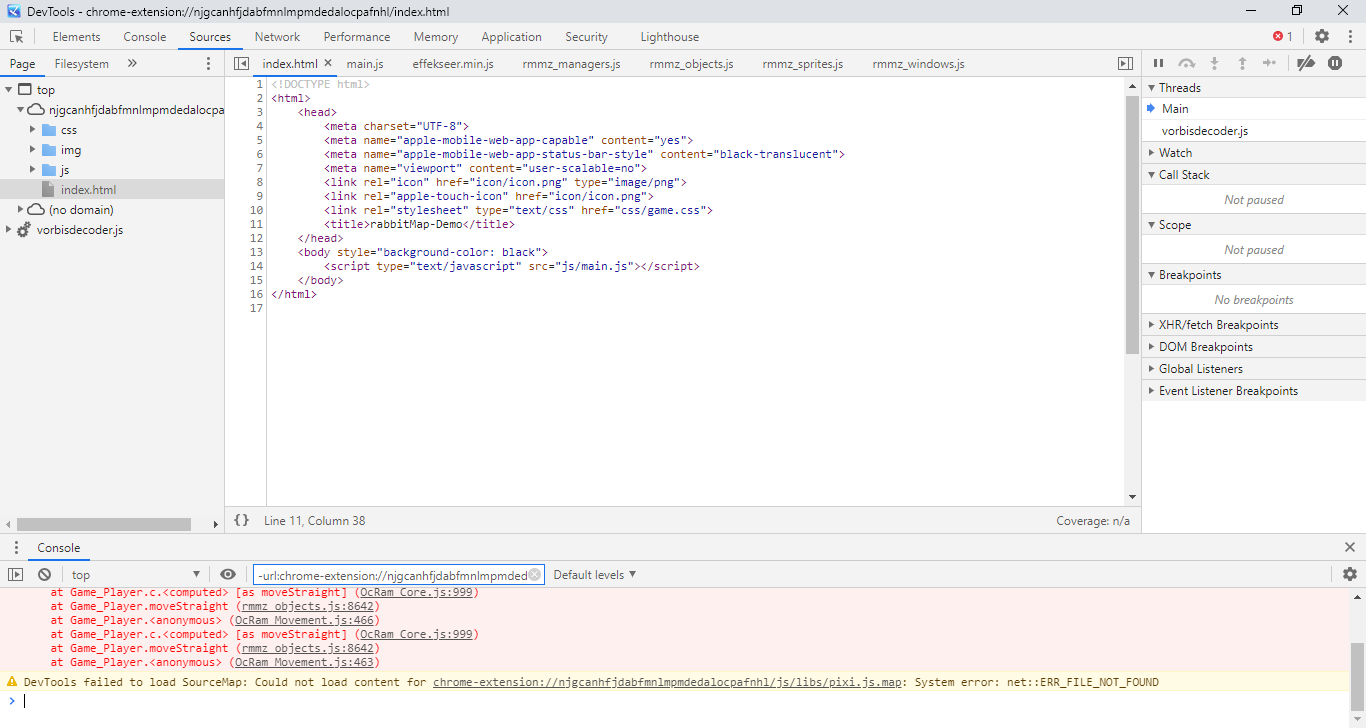The width and height of the screenshot is (1366, 728).
Task: Pause script execution
Action: pos(1159,64)
